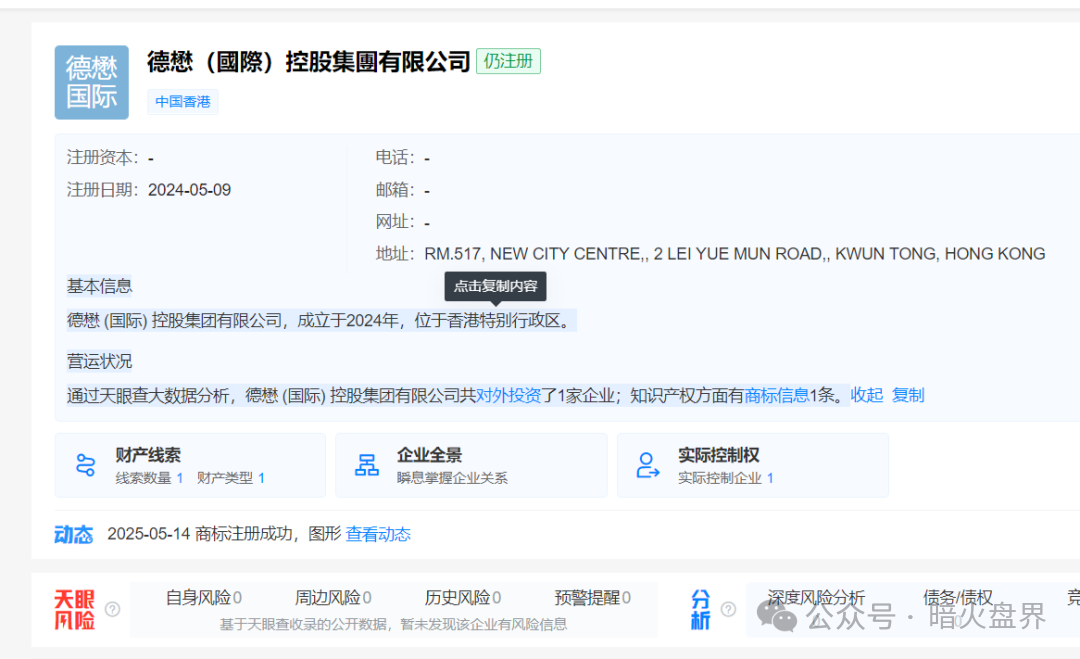
Task: Click the 实际控制权 person icon
Action: (648, 463)
